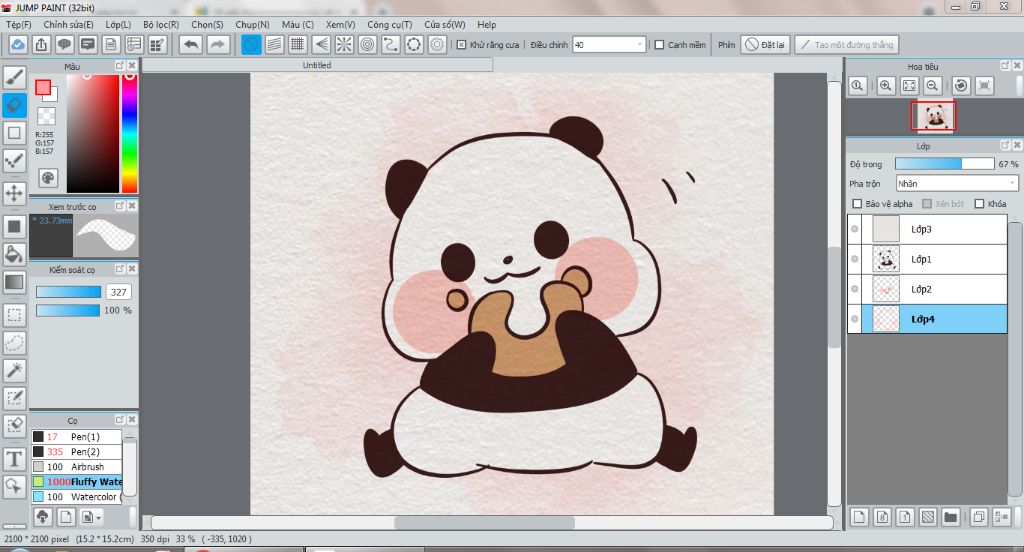Click the snap settings gear icon

[437, 44]
